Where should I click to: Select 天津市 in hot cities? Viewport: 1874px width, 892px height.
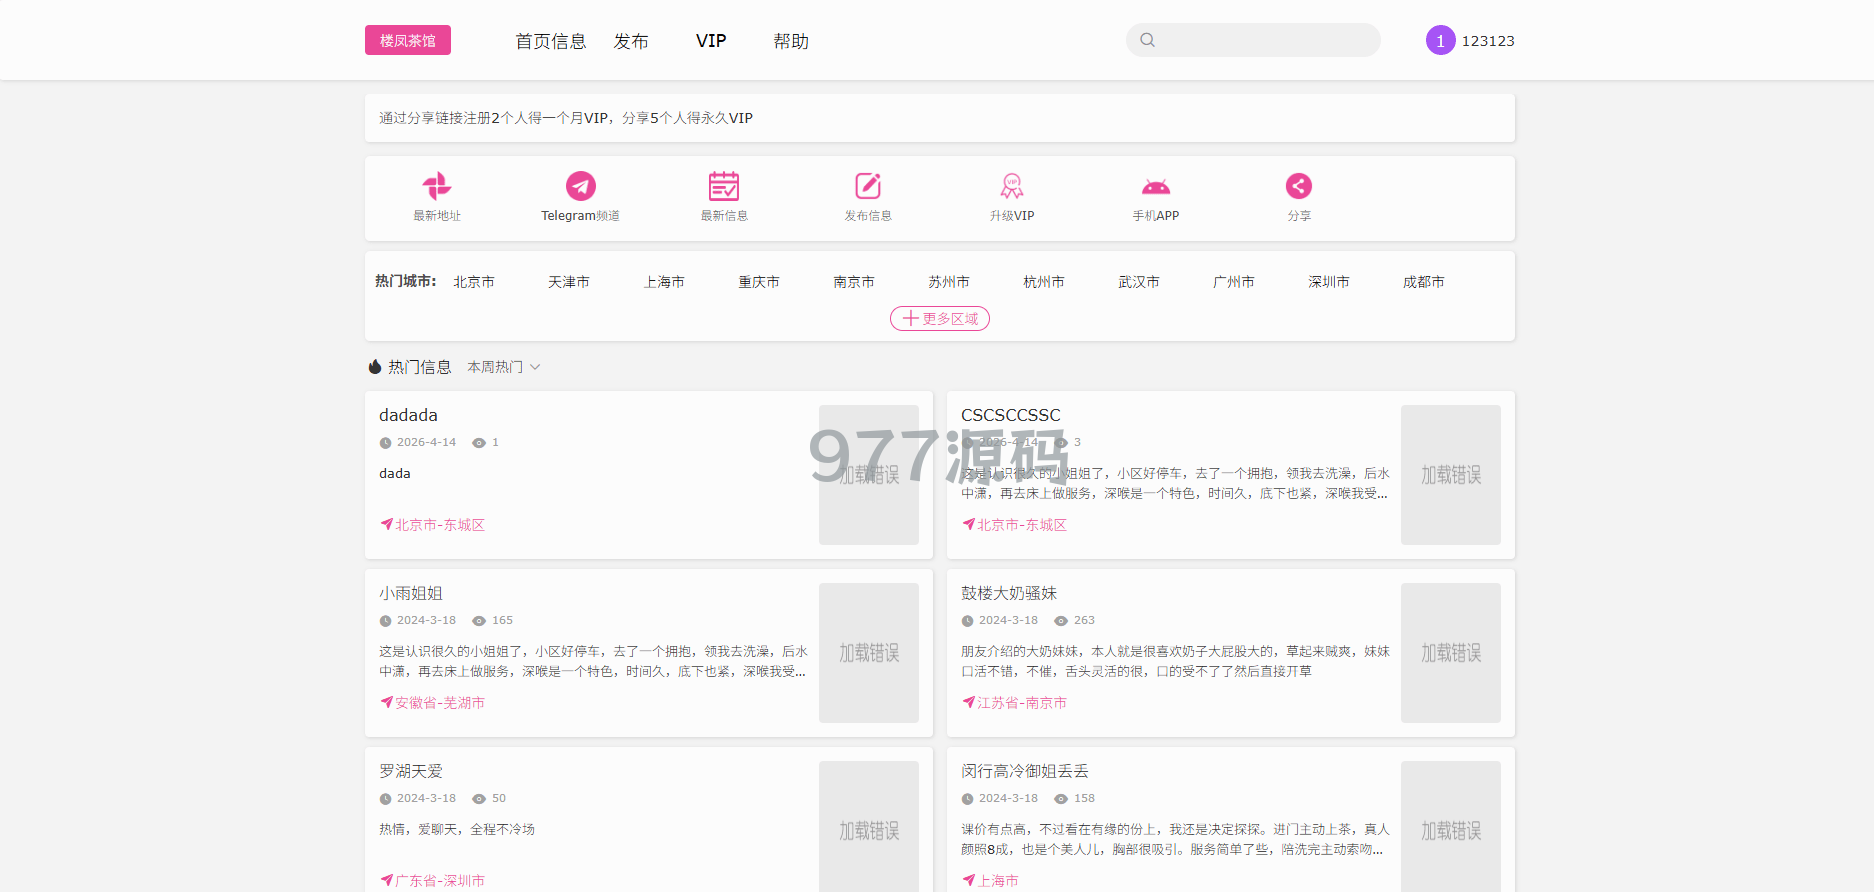pos(569,282)
